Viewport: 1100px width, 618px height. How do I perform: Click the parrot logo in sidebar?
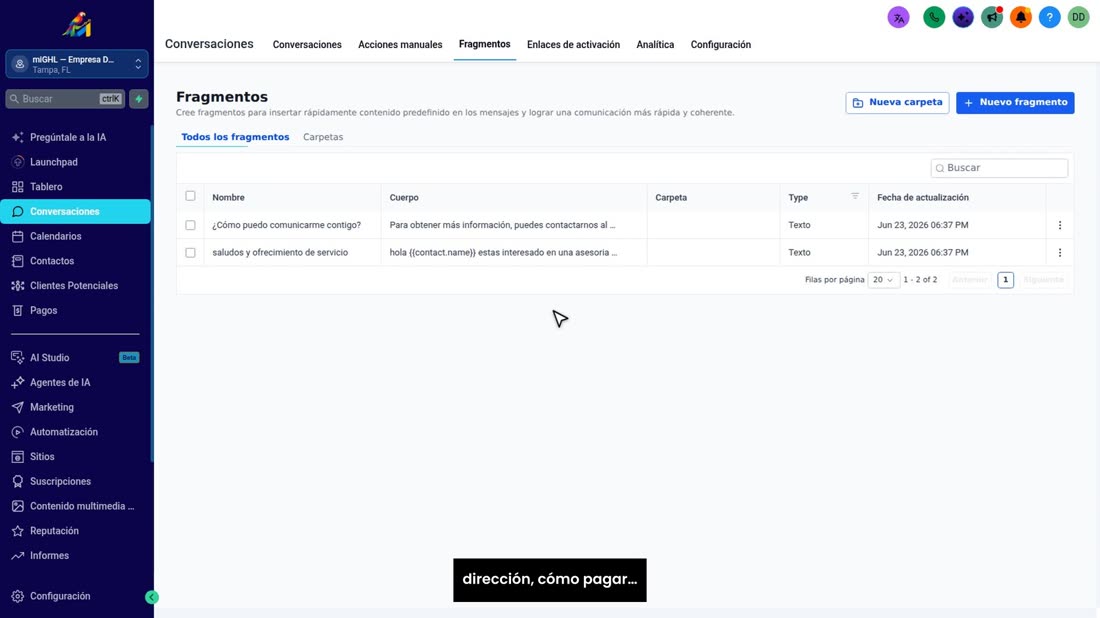76,25
